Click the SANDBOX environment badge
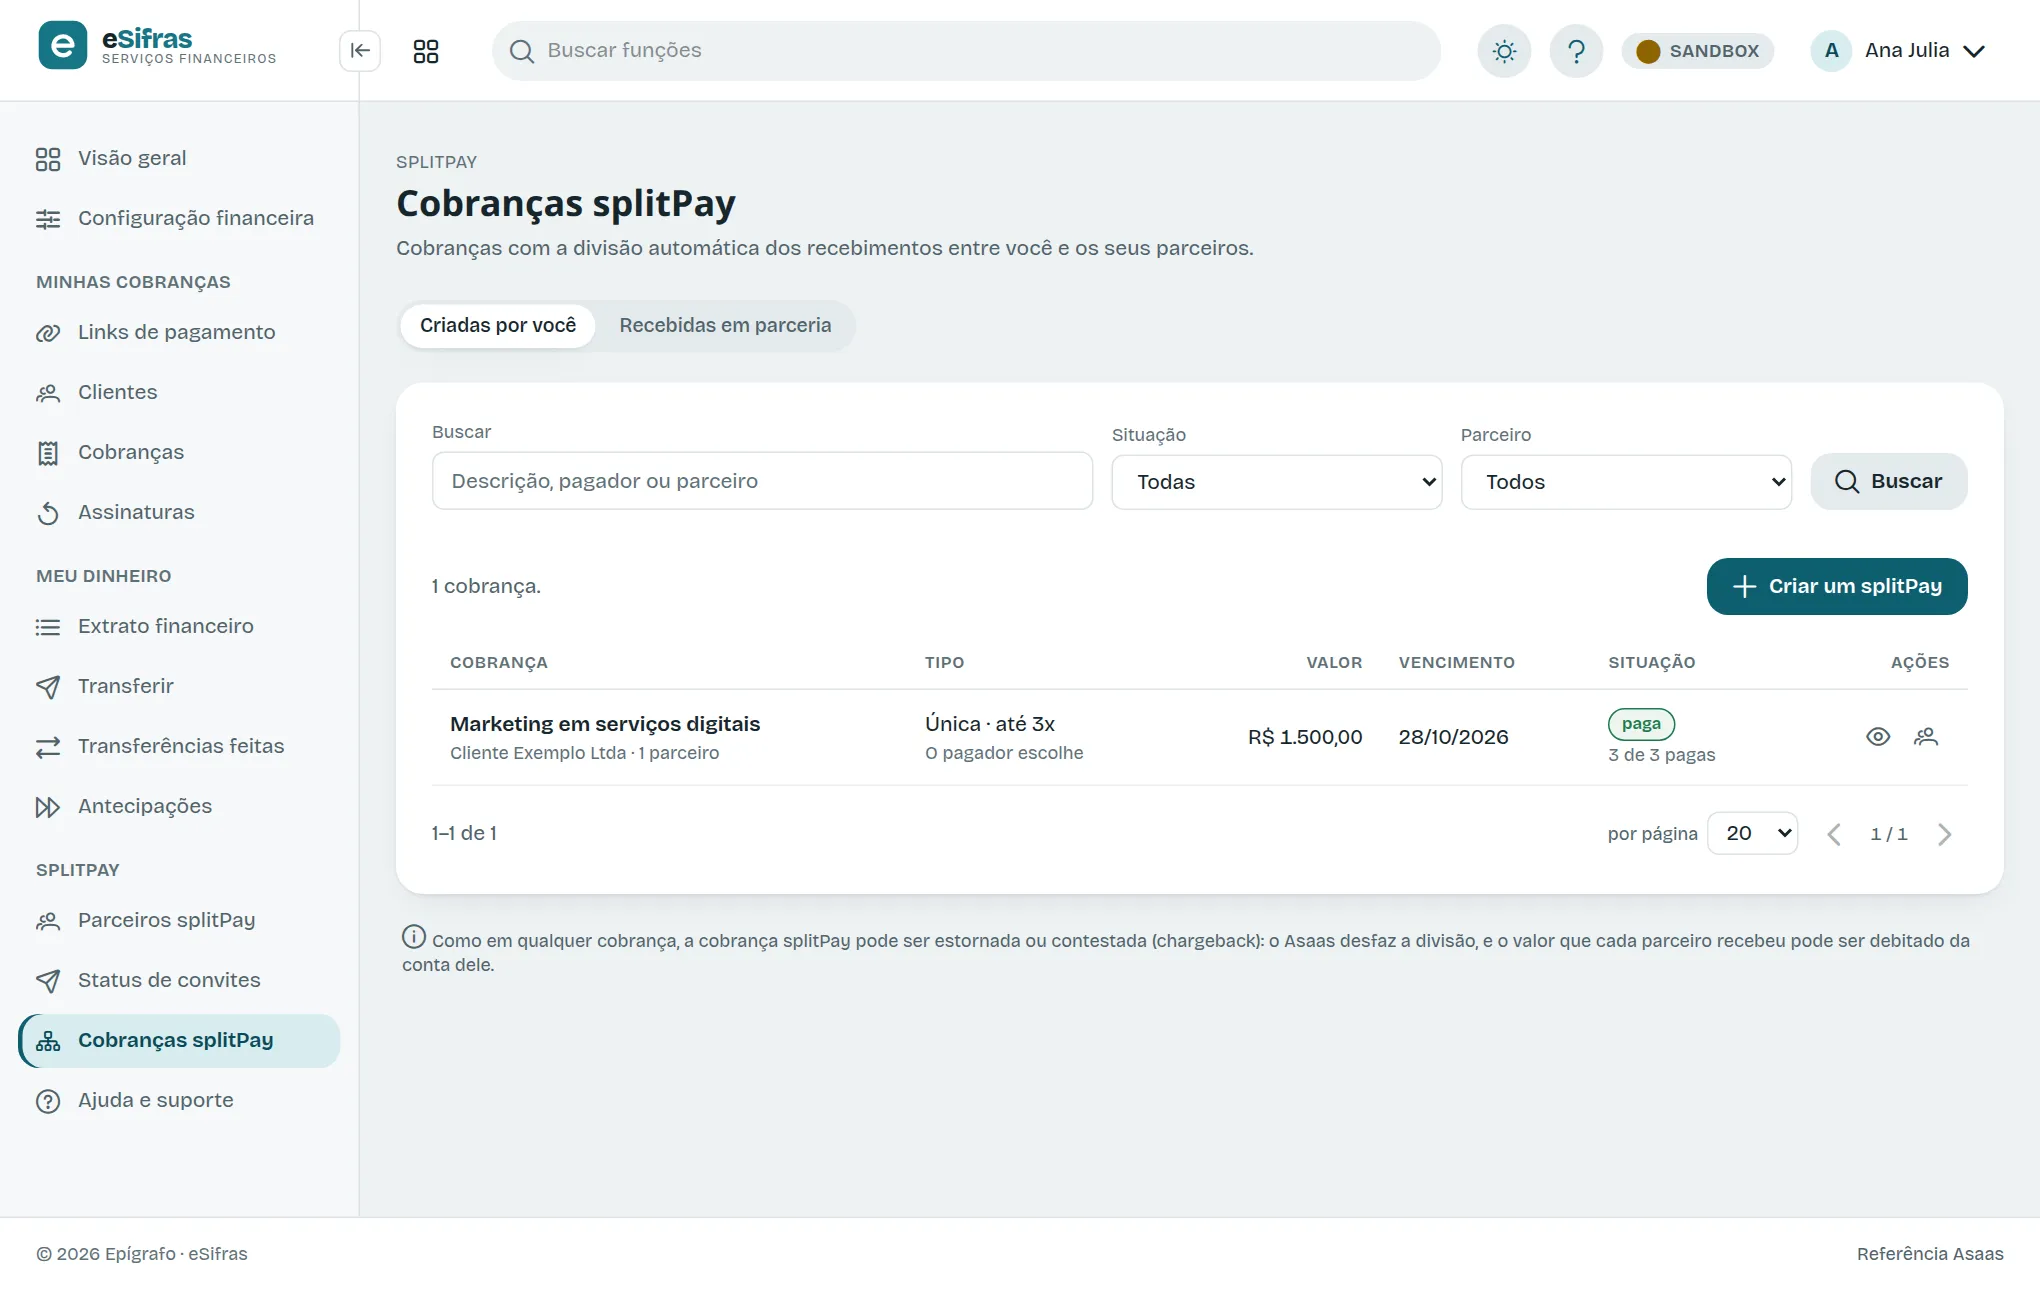Viewport: 2040px width, 1290px height. (1698, 51)
